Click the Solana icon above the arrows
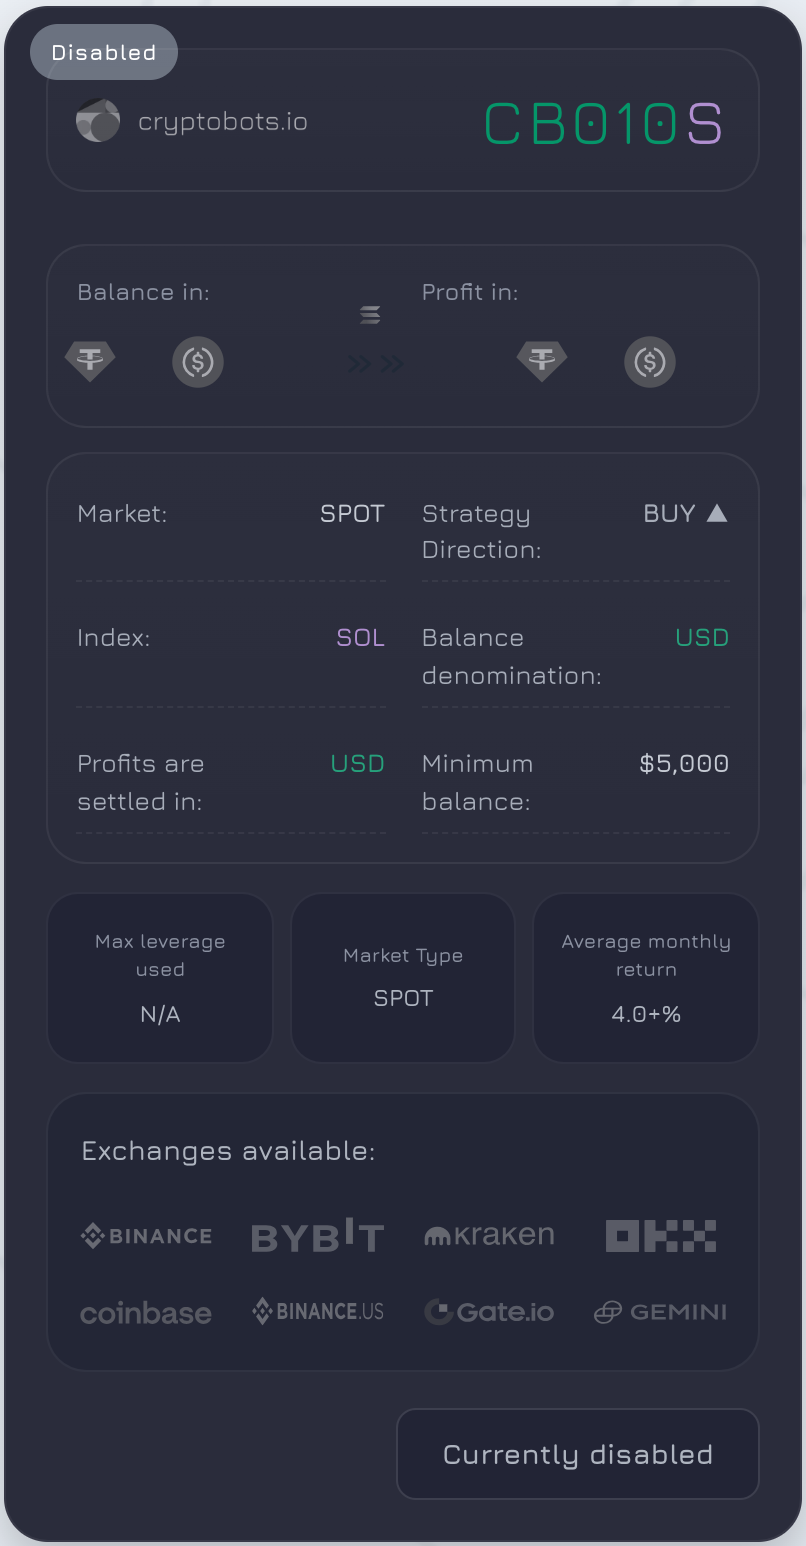Screen dimensions: 806x1546 click(370, 315)
